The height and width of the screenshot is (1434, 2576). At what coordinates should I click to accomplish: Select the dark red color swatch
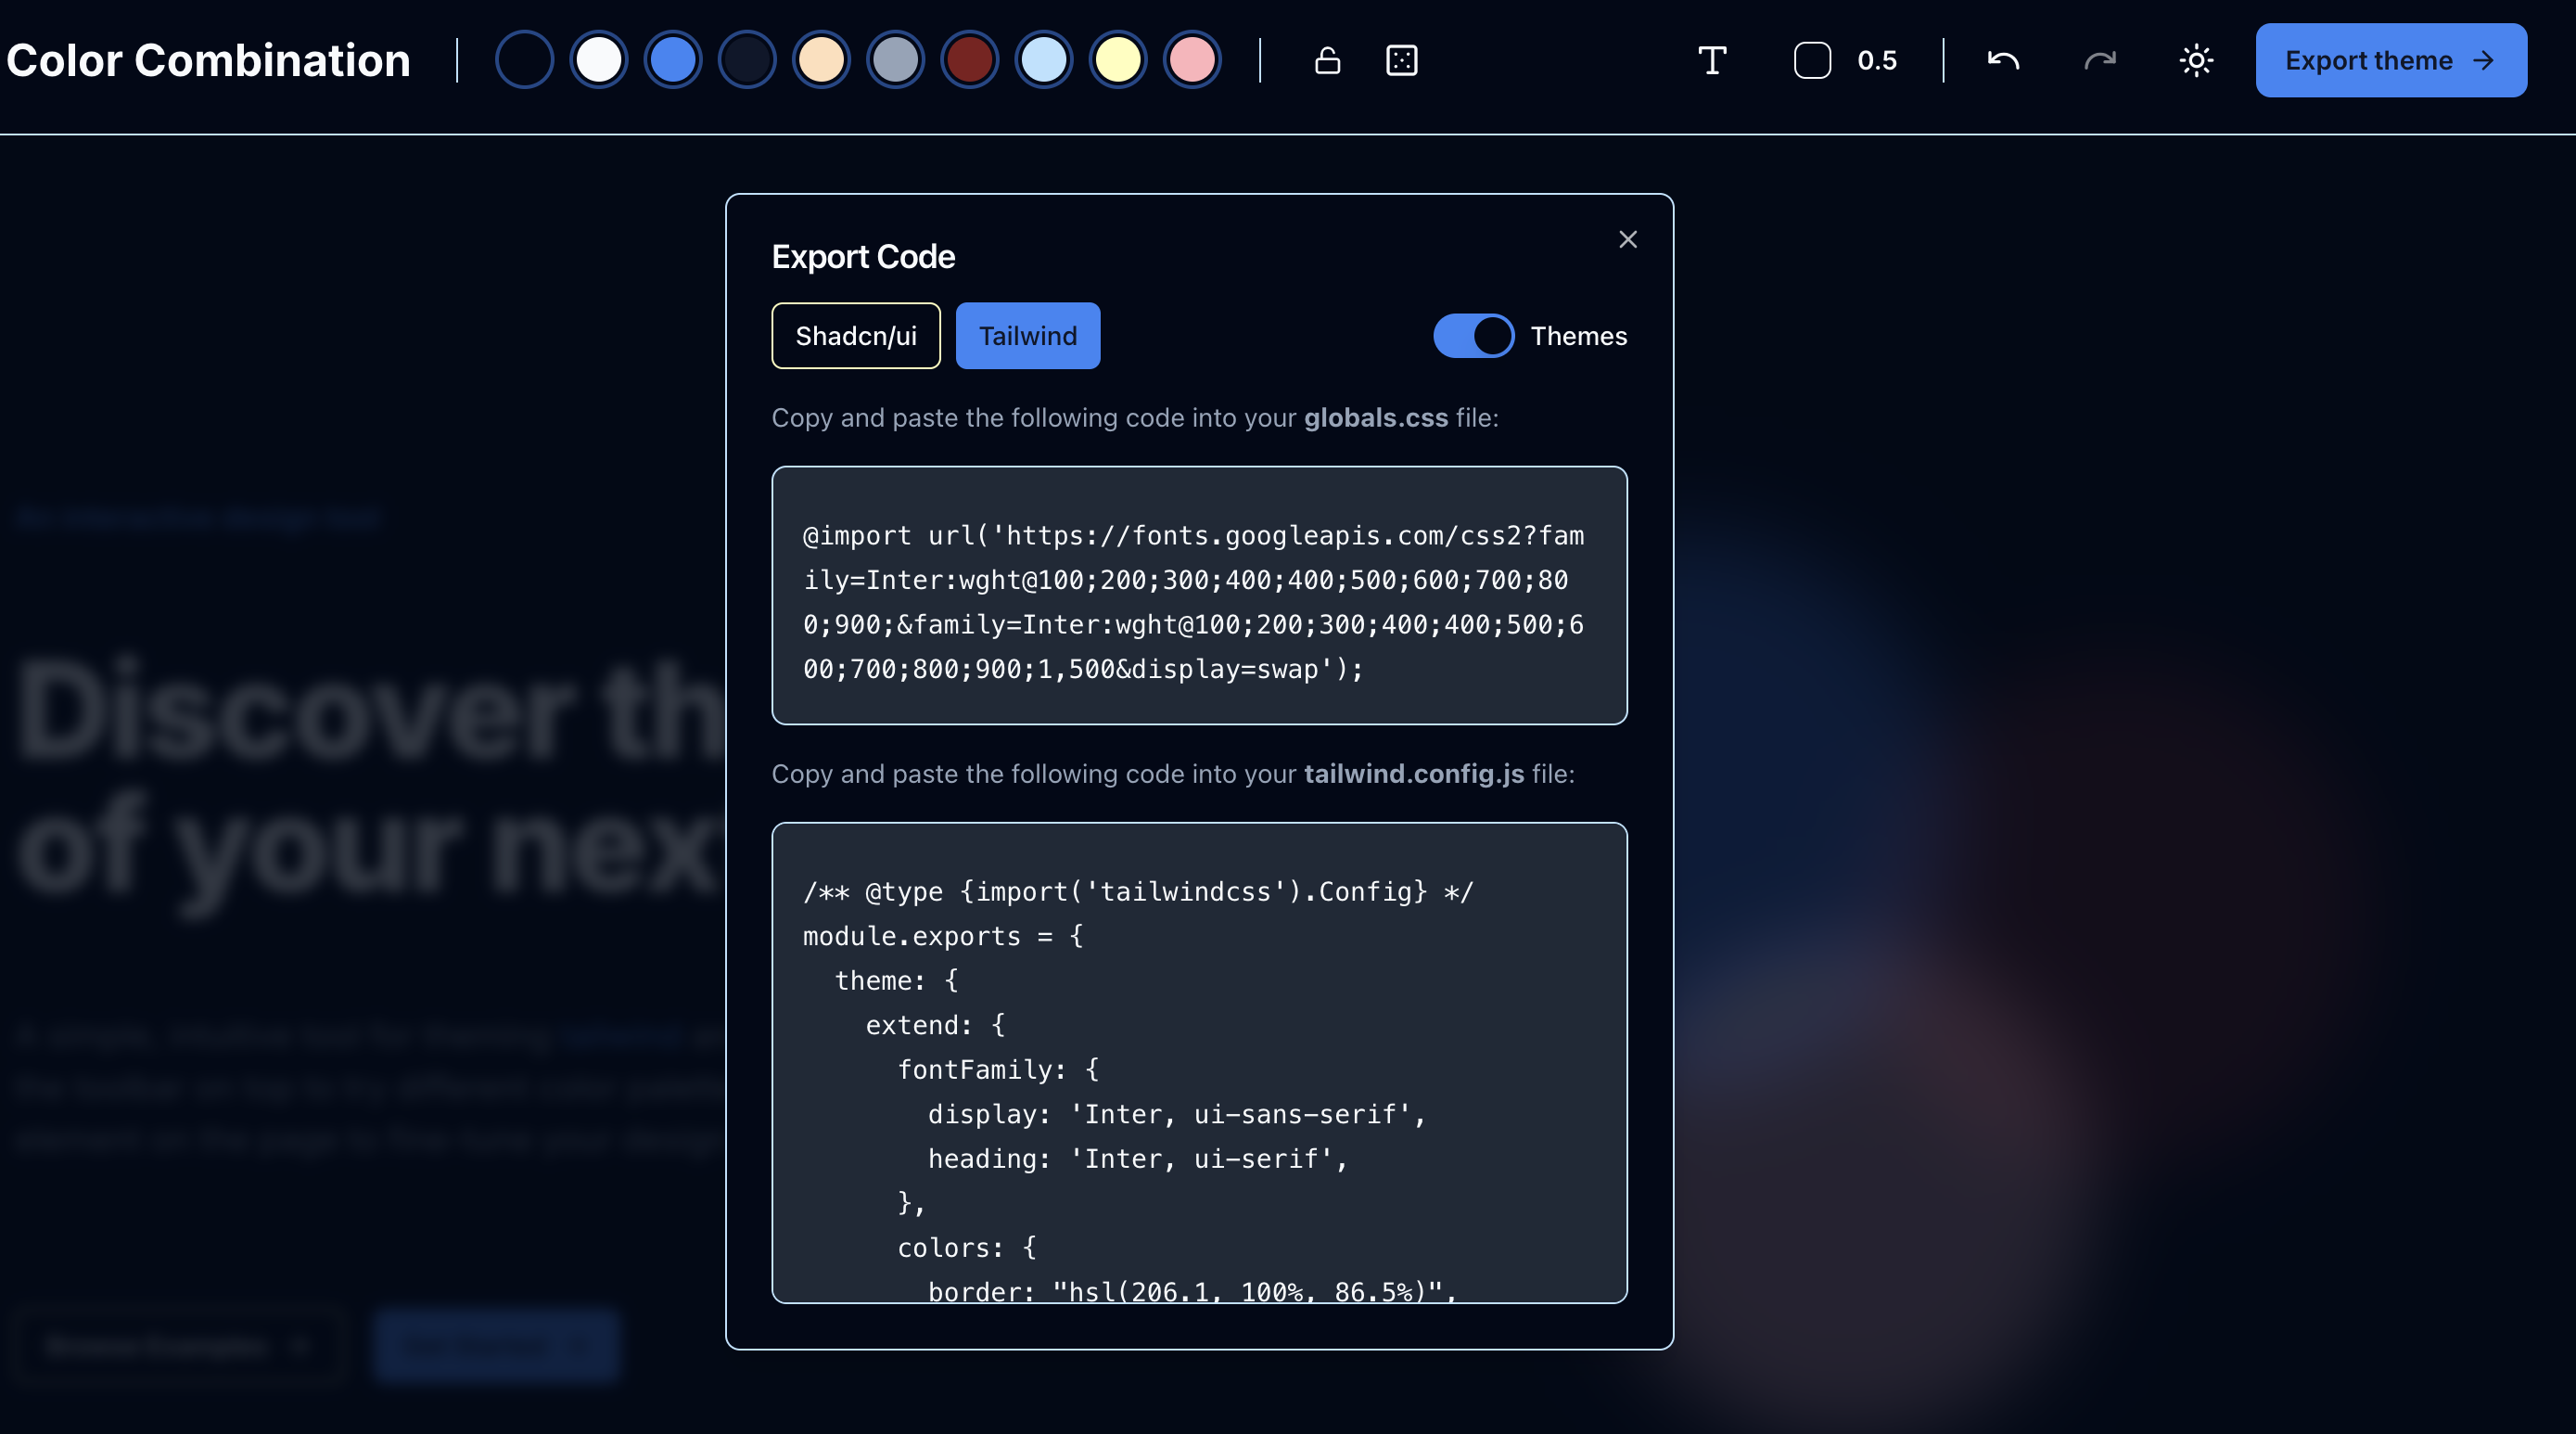pos(969,60)
